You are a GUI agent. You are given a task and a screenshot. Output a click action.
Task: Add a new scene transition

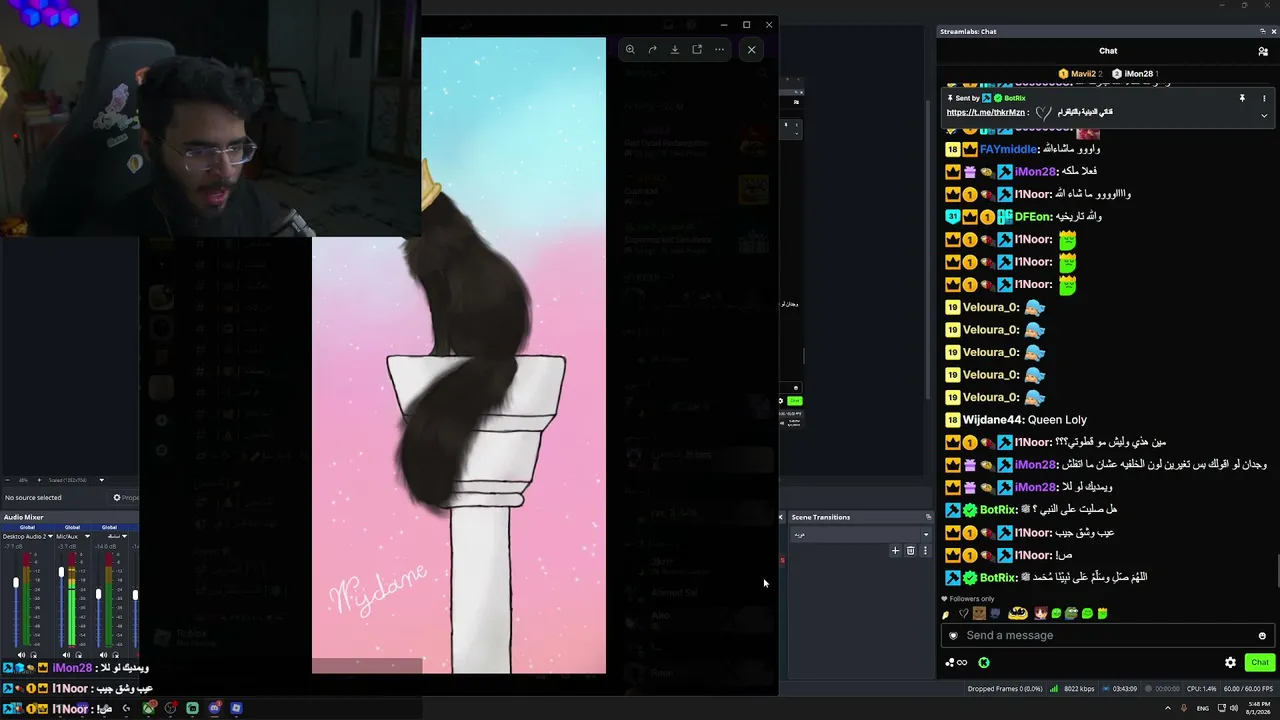coord(895,551)
